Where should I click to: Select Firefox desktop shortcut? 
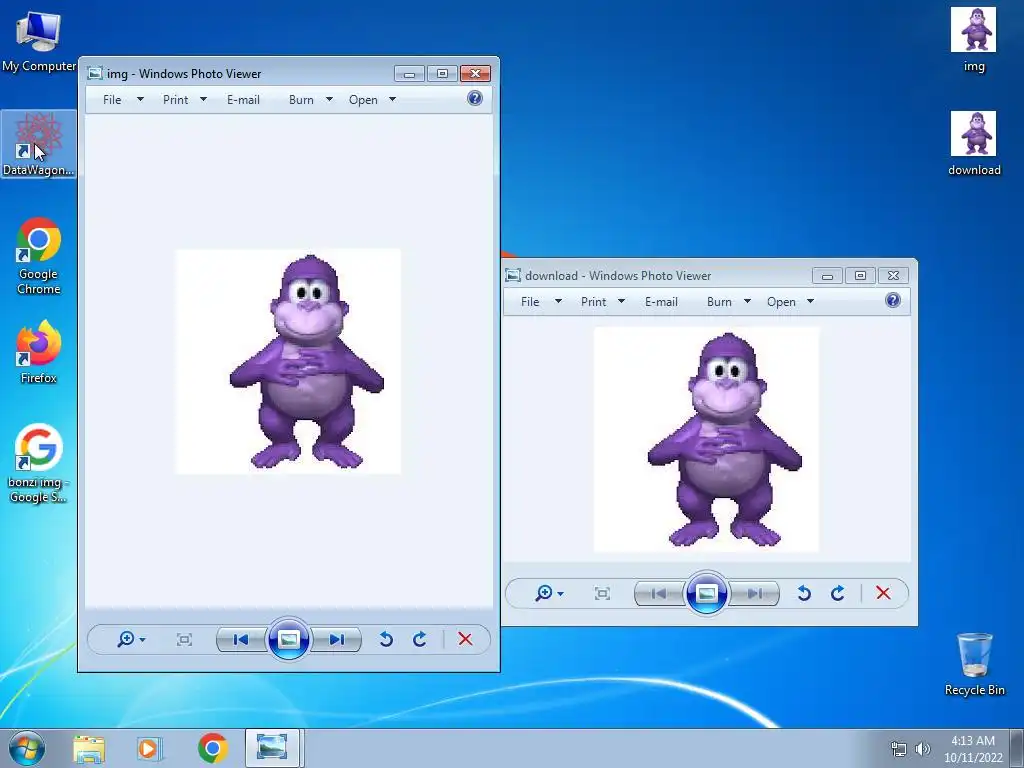(39, 353)
